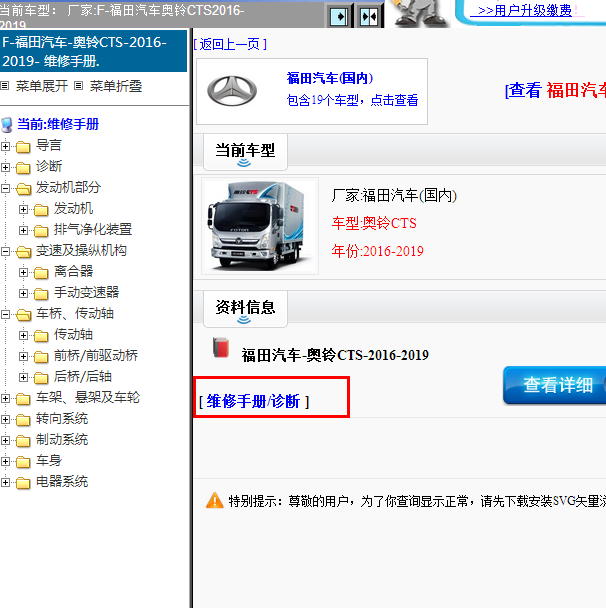Click the 菜单展开 list icon
This screenshot has width=606, height=608.
5,86
